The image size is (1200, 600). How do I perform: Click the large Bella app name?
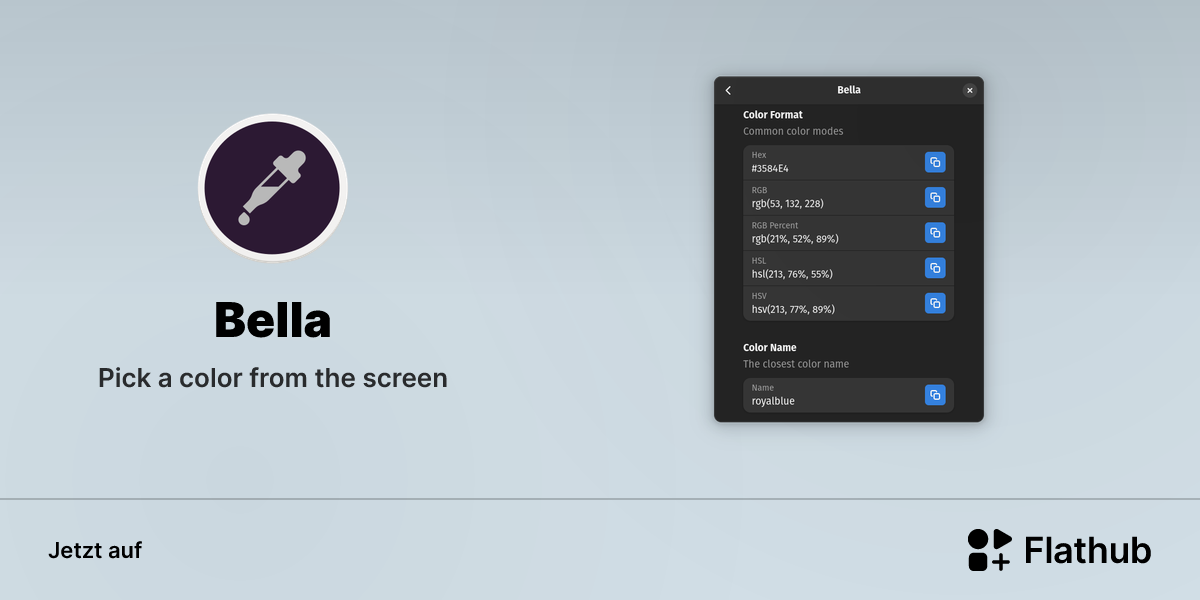(272, 320)
